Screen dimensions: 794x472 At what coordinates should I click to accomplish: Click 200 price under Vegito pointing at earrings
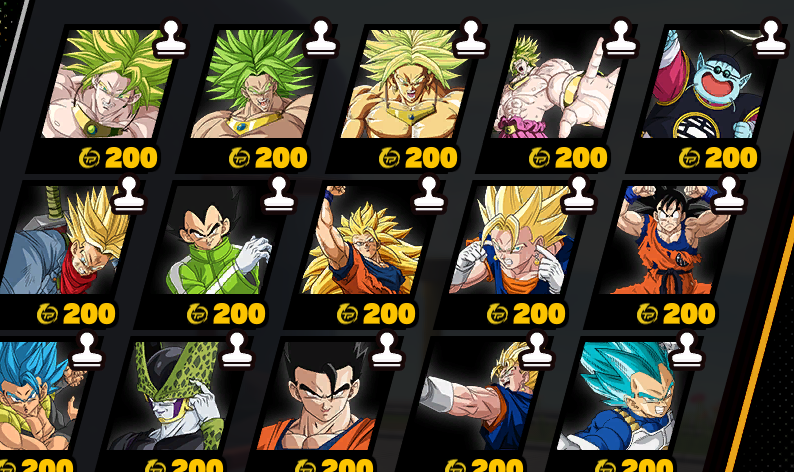point(539,314)
